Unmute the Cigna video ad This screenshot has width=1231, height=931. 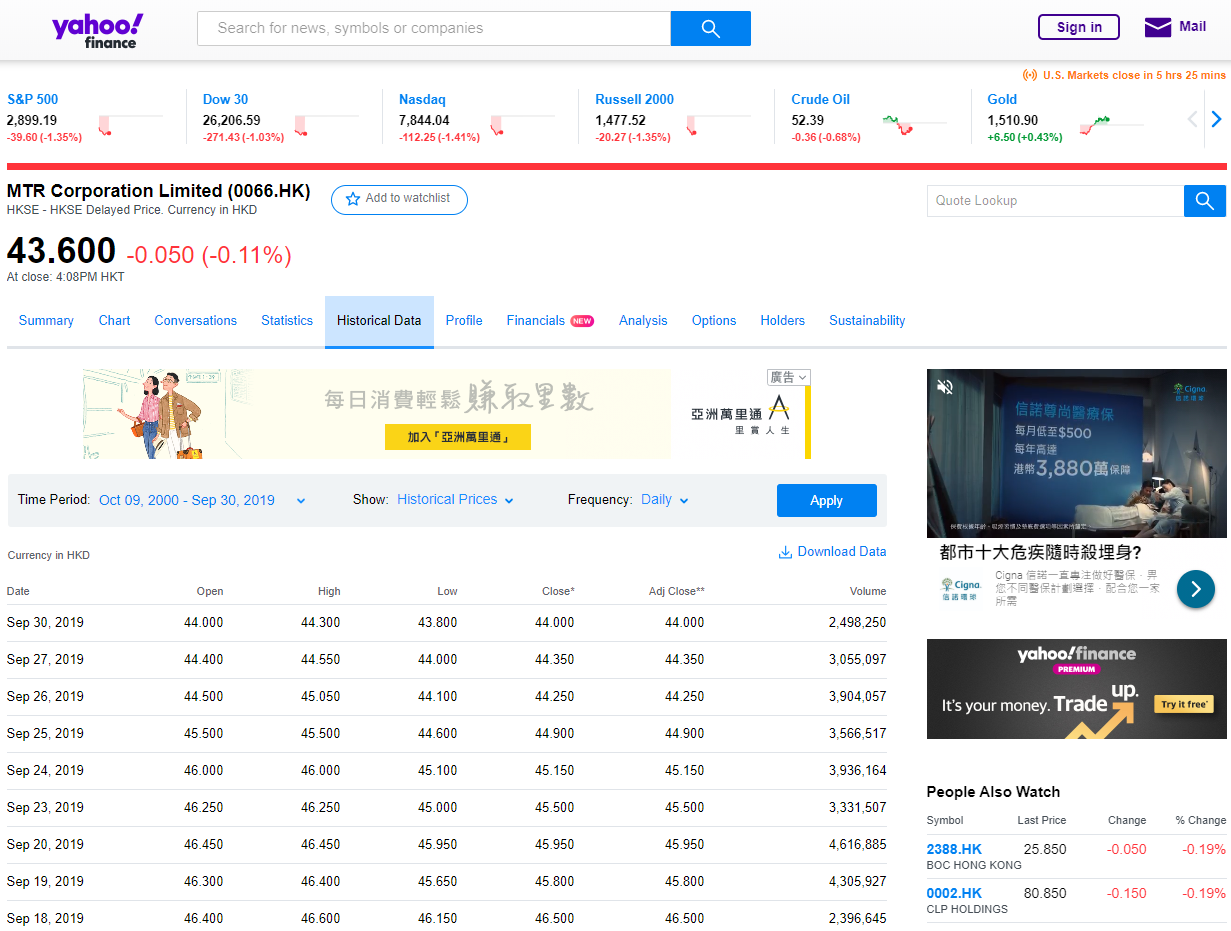945,387
